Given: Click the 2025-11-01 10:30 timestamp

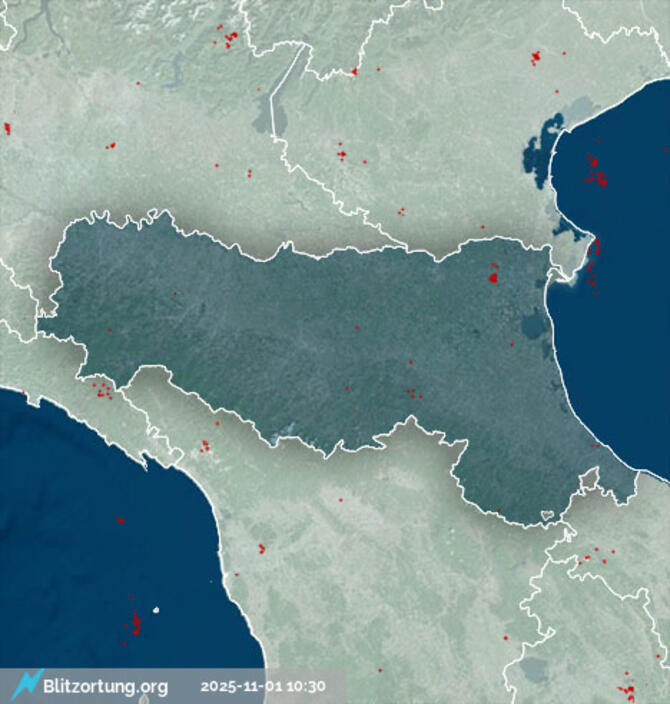Looking at the screenshot, I should pos(263,687).
